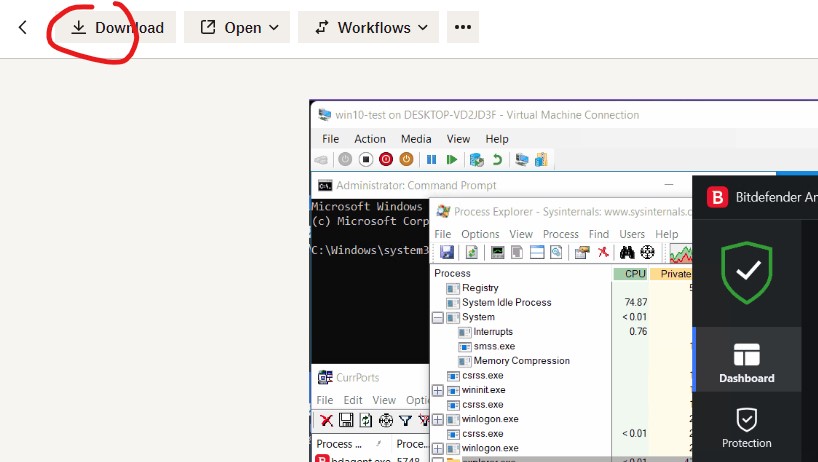Open Edit menu in CurrPorts
The image size is (818, 462).
(x=353, y=400)
